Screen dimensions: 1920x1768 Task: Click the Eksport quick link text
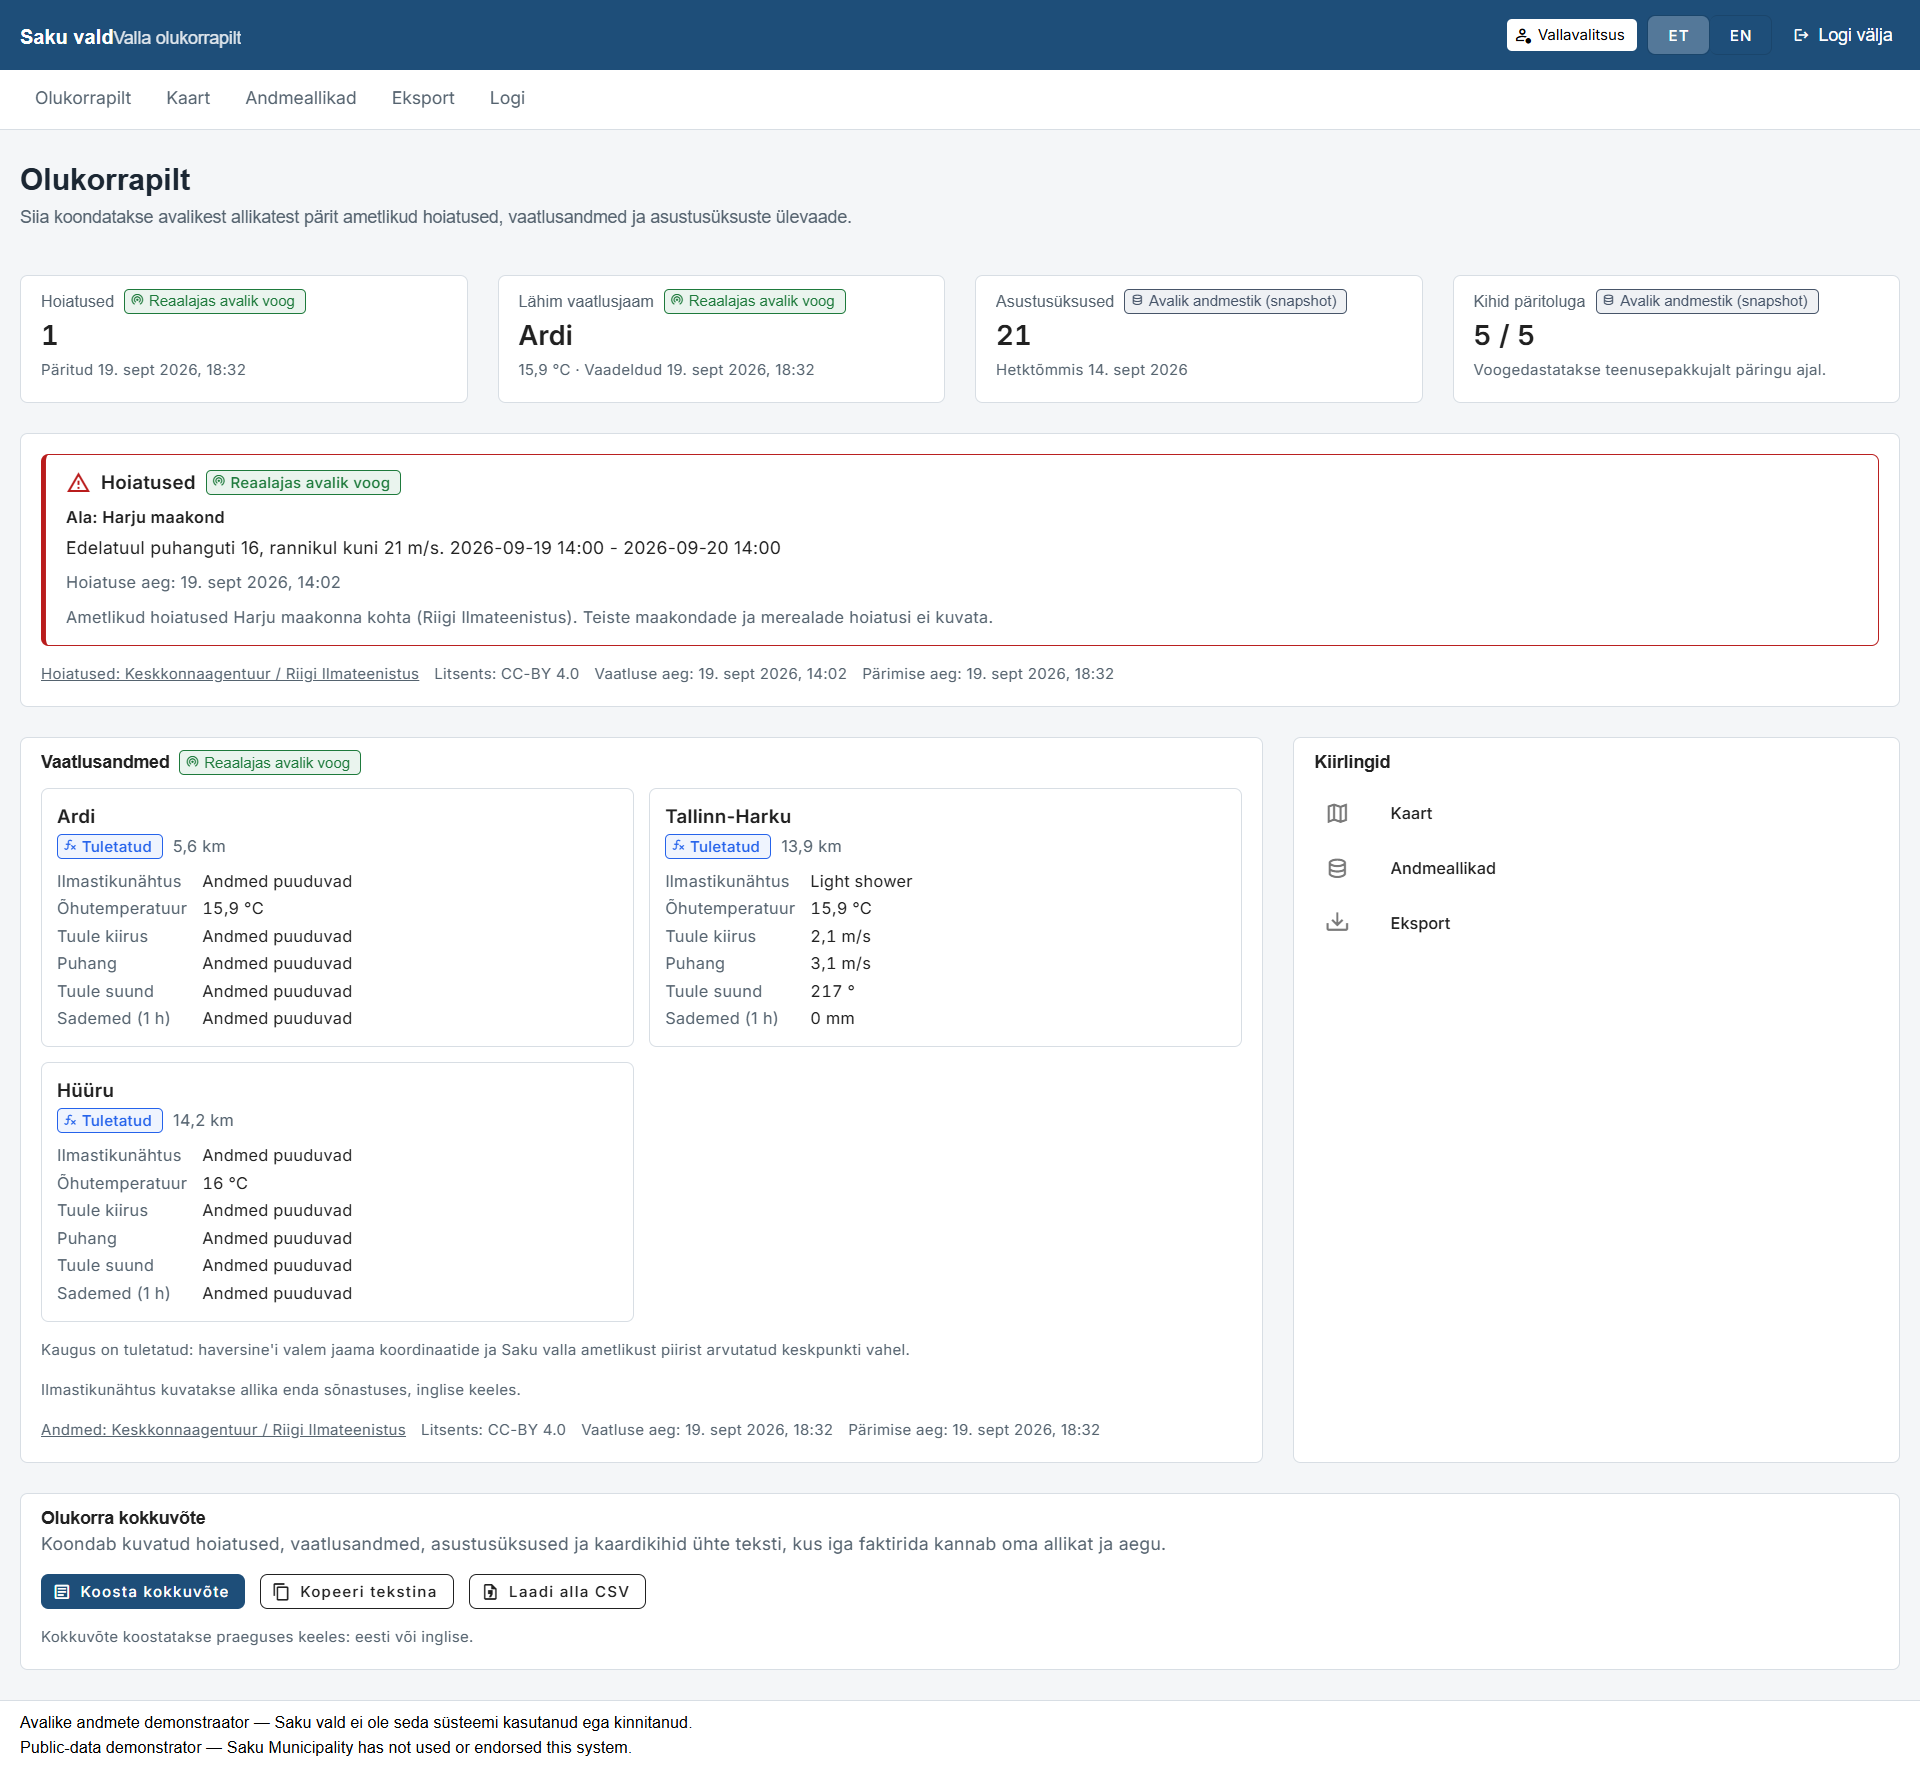tap(1420, 924)
